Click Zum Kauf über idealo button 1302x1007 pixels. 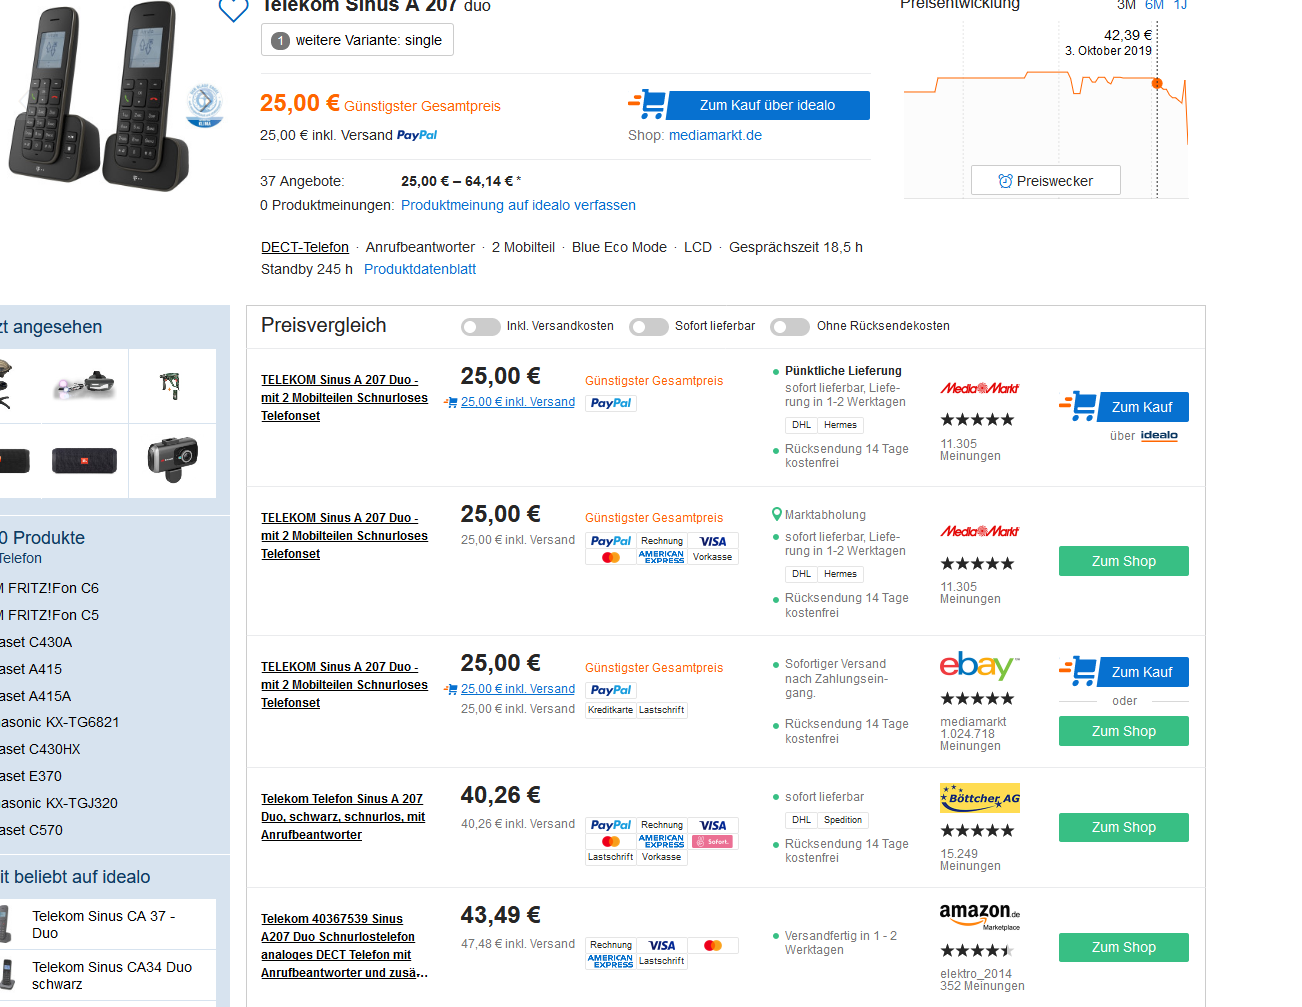tap(767, 105)
